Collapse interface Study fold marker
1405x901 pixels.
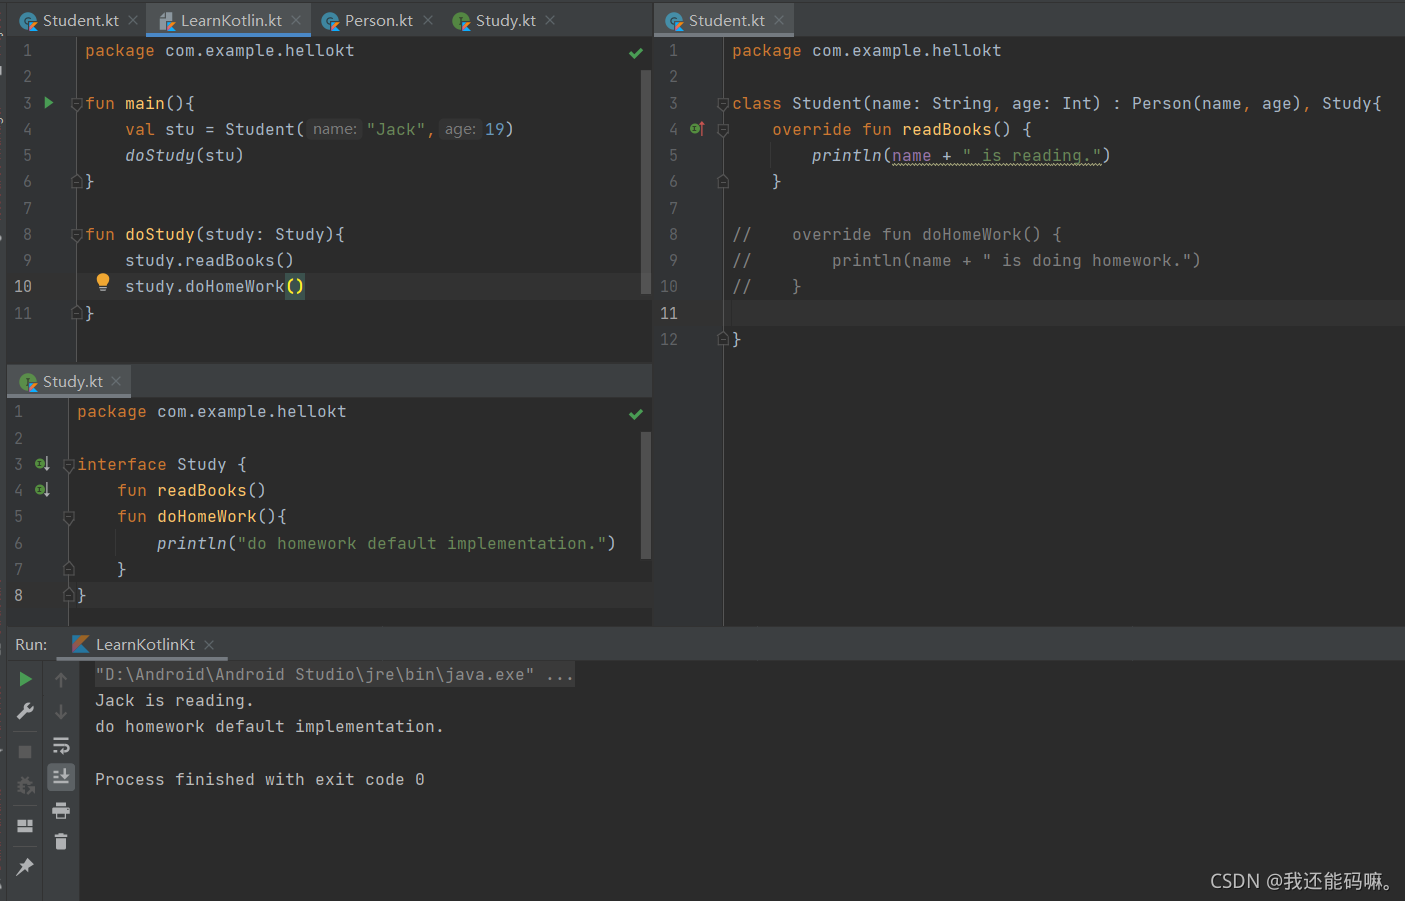point(68,465)
